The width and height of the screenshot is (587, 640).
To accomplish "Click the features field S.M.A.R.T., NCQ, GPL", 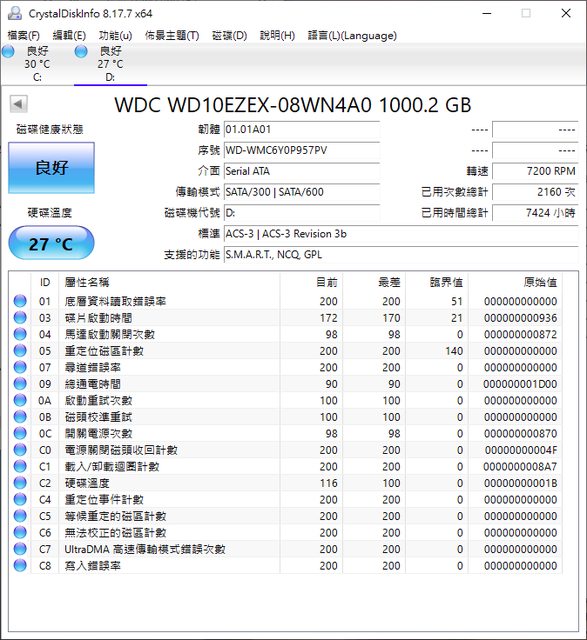I will point(401,255).
